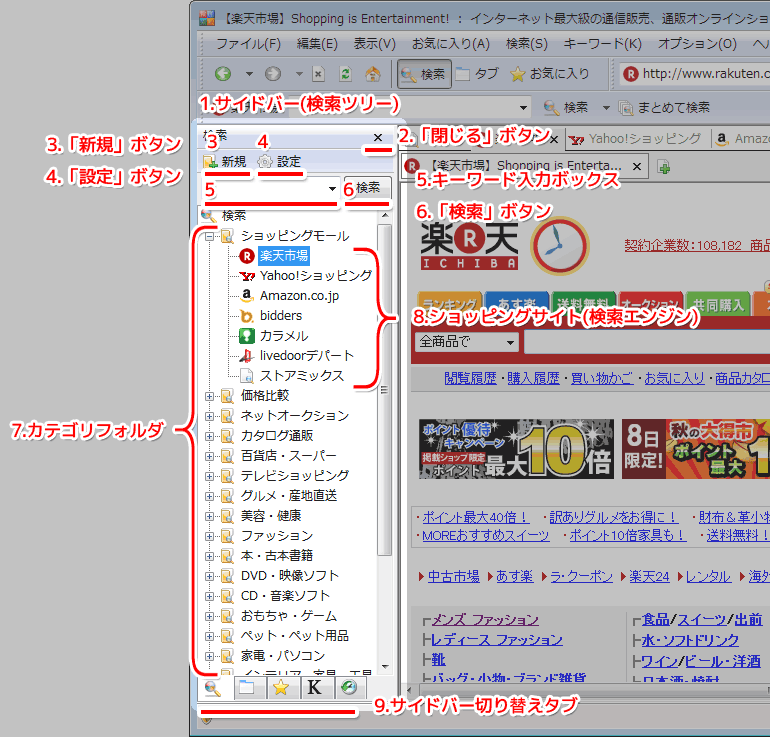Open dropdown arrow beside toolbar 検索

pos(606,107)
